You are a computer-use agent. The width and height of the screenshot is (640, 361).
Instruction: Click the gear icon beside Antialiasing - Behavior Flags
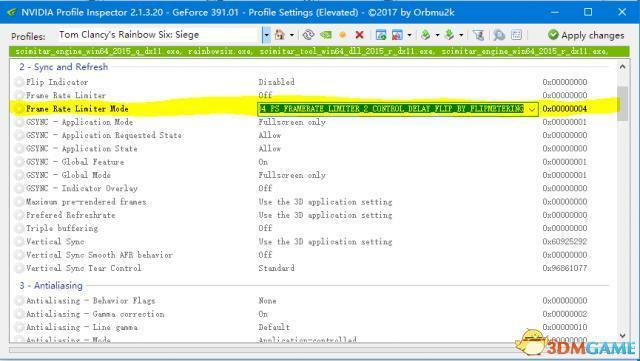coord(19,301)
